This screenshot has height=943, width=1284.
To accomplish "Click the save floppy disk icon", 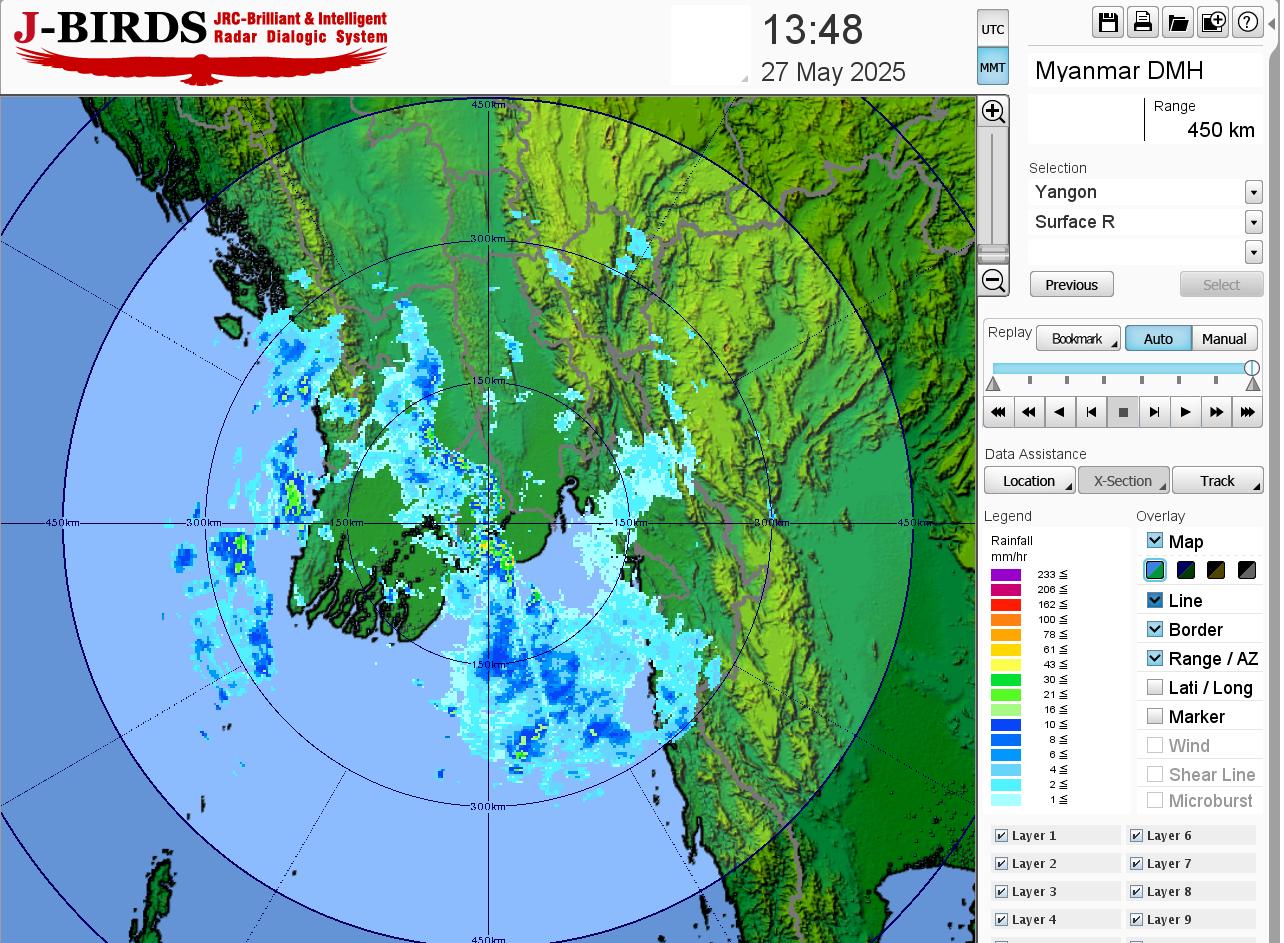I will [1108, 22].
